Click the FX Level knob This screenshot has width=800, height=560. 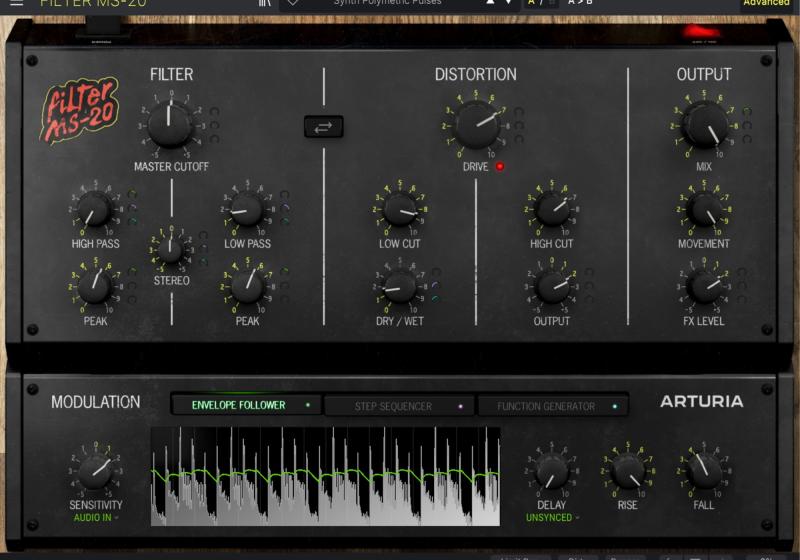click(704, 287)
